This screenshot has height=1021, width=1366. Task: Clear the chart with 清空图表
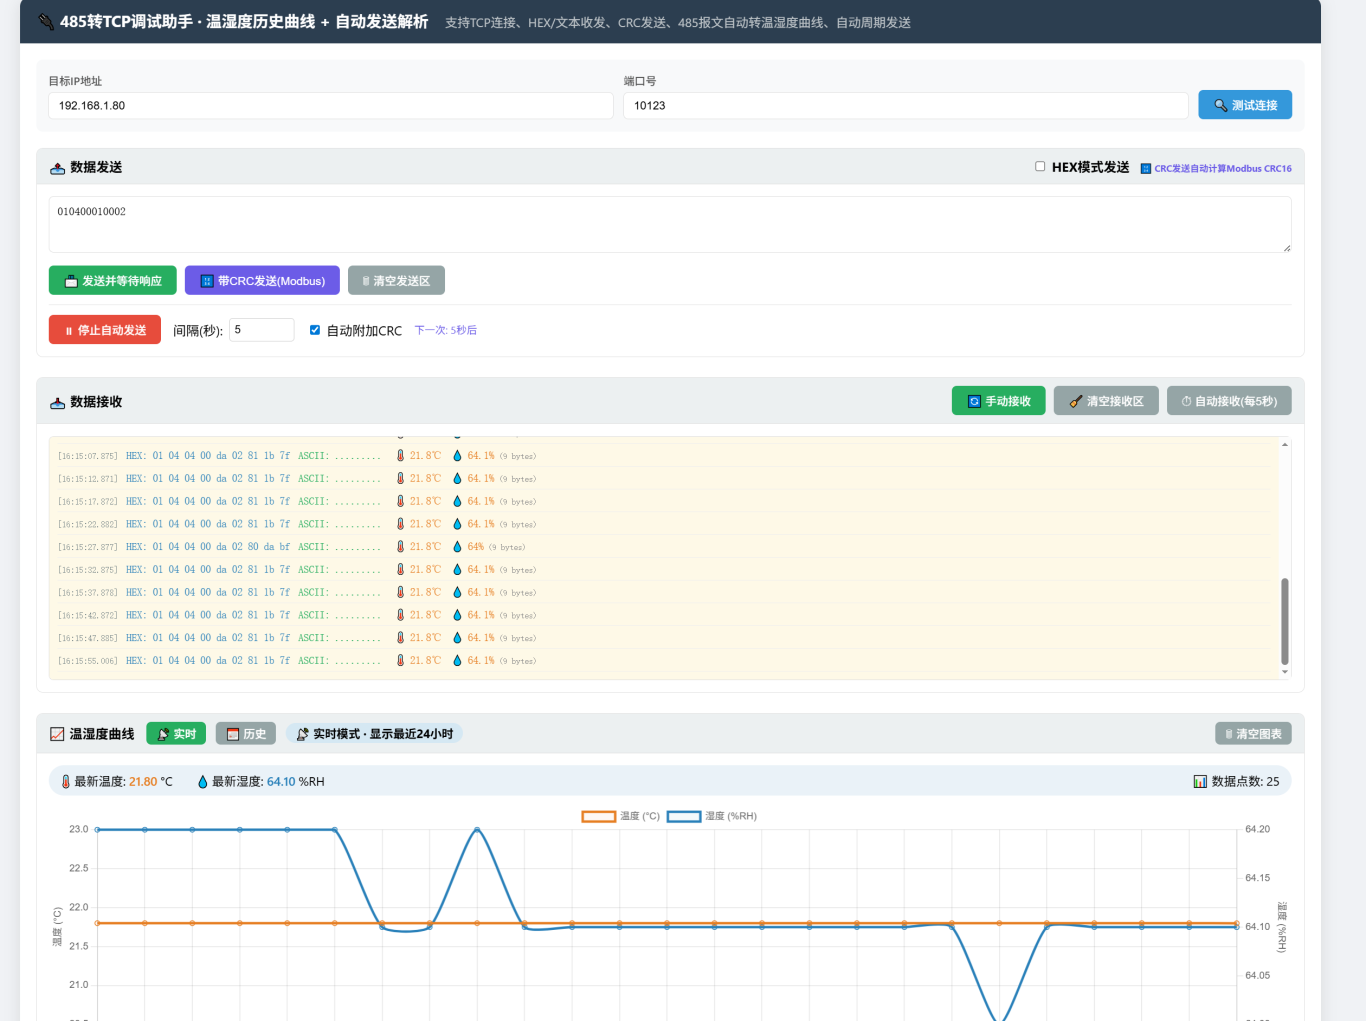point(1253,734)
